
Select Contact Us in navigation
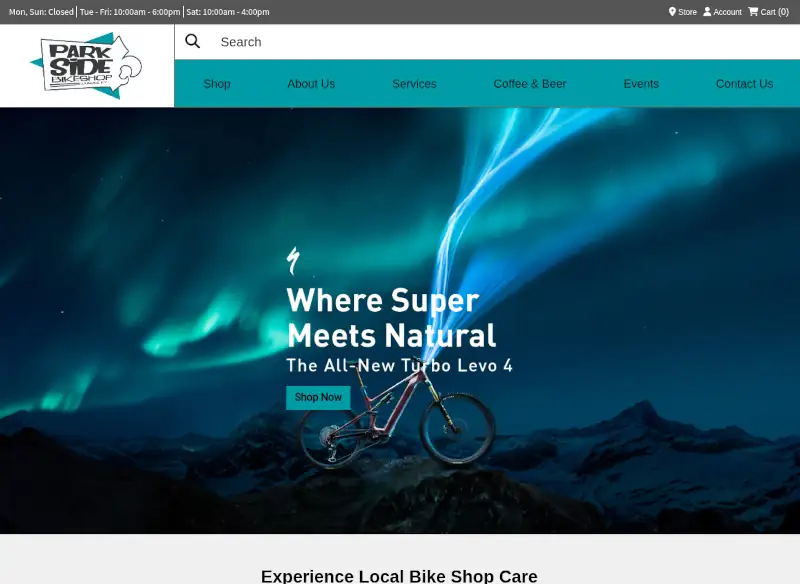[744, 84]
